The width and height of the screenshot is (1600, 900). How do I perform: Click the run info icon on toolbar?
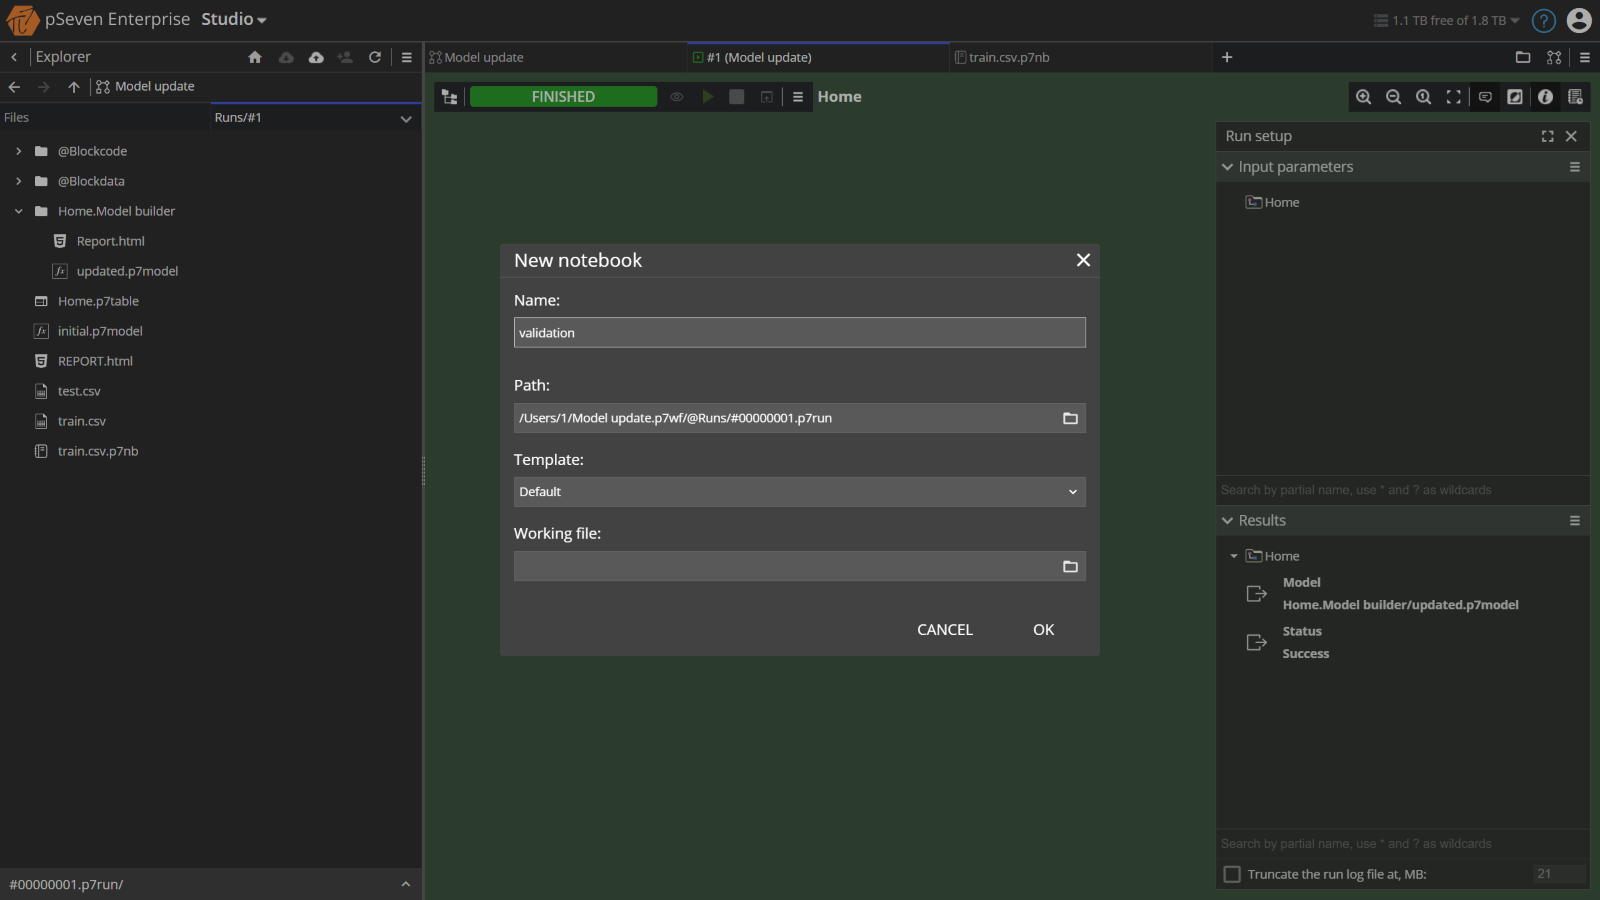1545,96
